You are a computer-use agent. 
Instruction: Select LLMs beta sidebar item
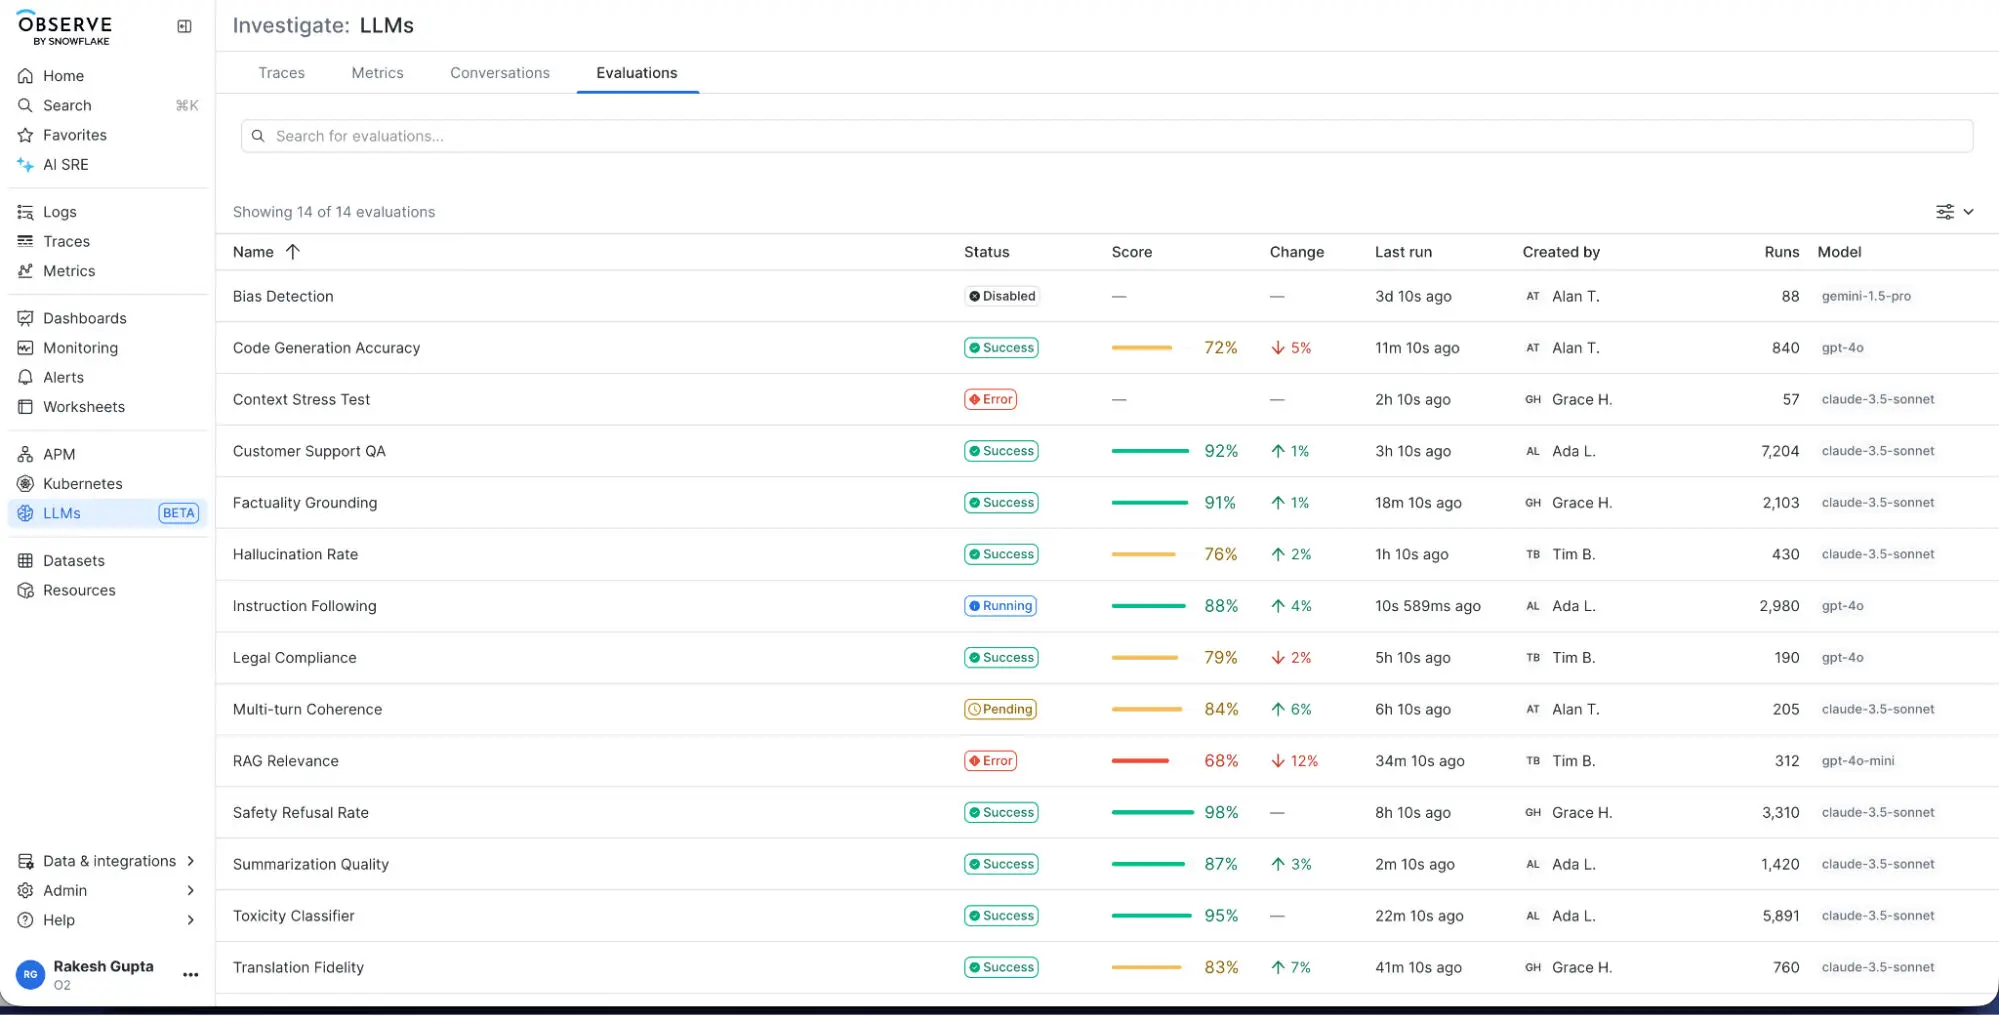coord(107,513)
